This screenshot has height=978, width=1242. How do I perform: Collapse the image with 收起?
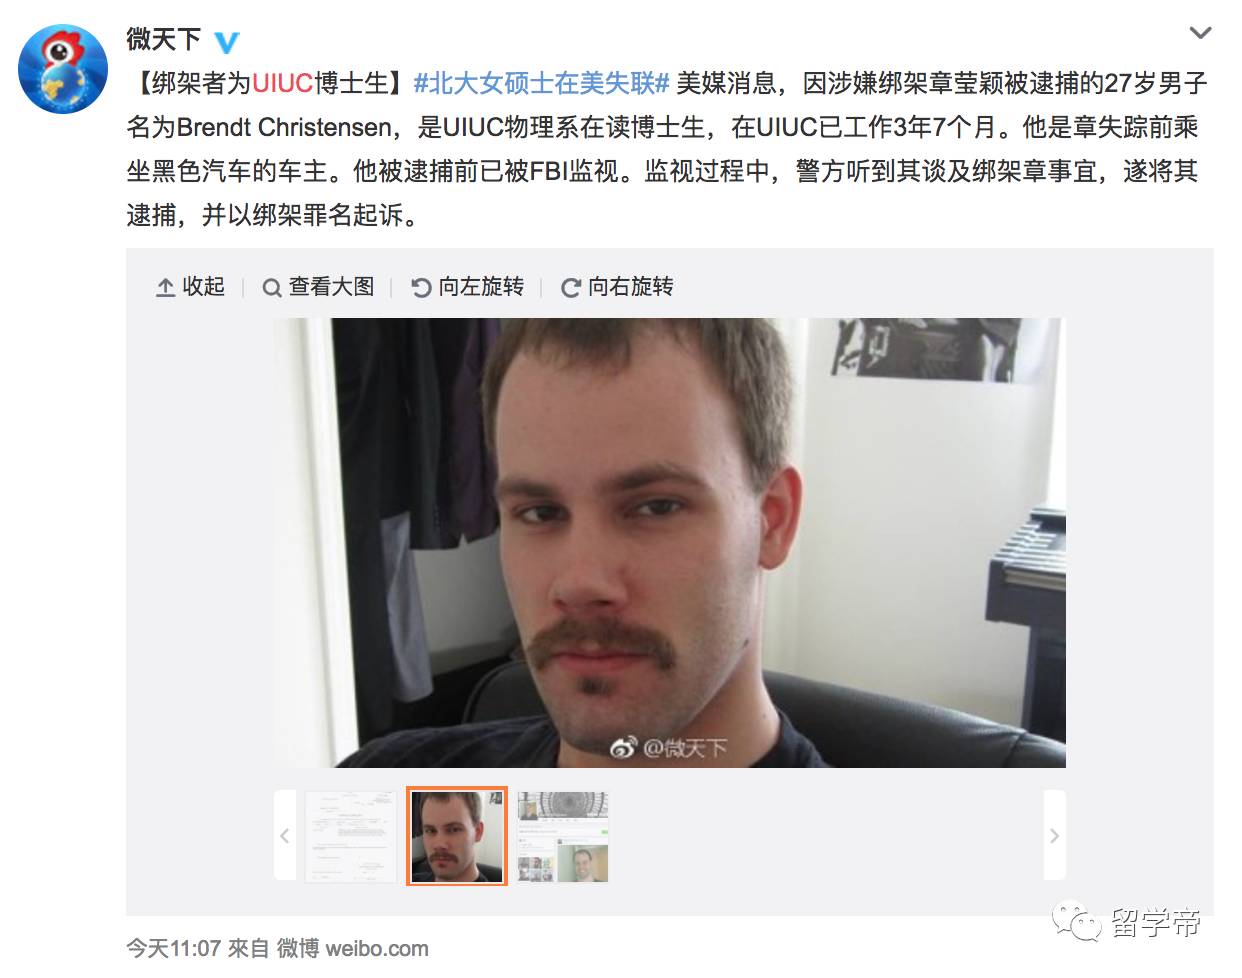(191, 287)
